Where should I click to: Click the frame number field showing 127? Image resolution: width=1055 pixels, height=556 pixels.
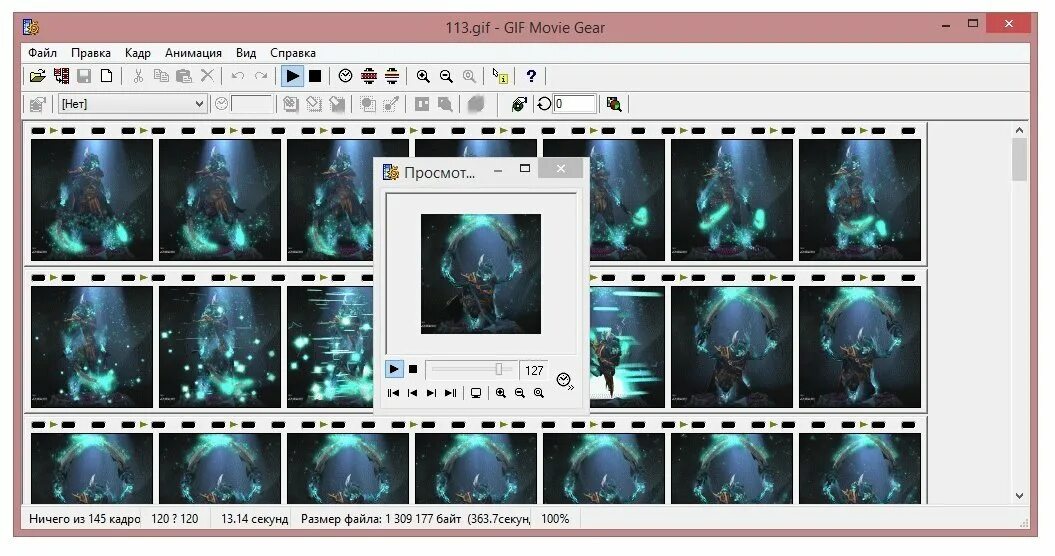click(534, 370)
